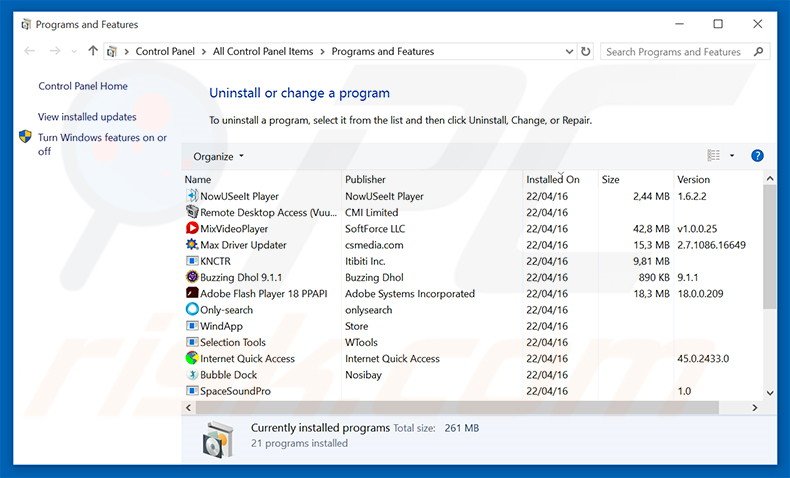Image resolution: width=790 pixels, height=478 pixels.
Task: Click the Internet Quick Access globe icon
Action: [x=192, y=358]
